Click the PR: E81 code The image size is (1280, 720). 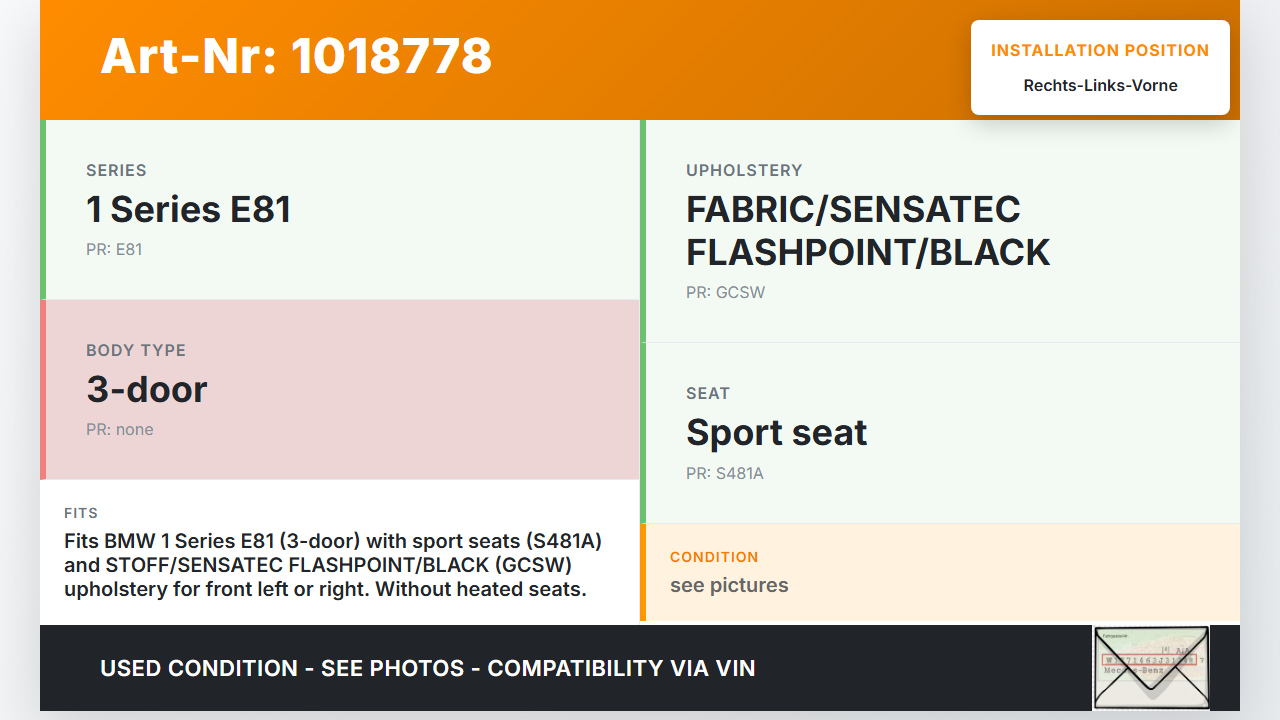(x=114, y=249)
